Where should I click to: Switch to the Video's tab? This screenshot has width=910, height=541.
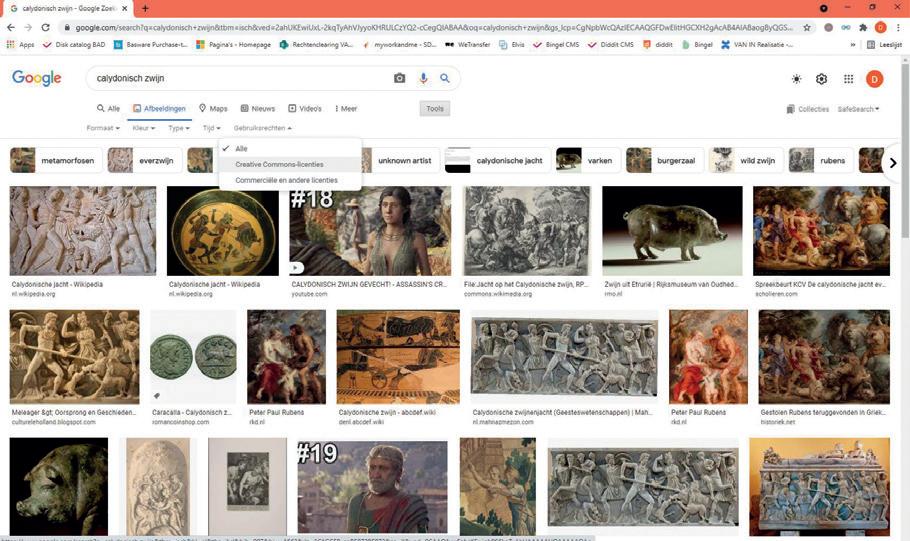click(305, 109)
